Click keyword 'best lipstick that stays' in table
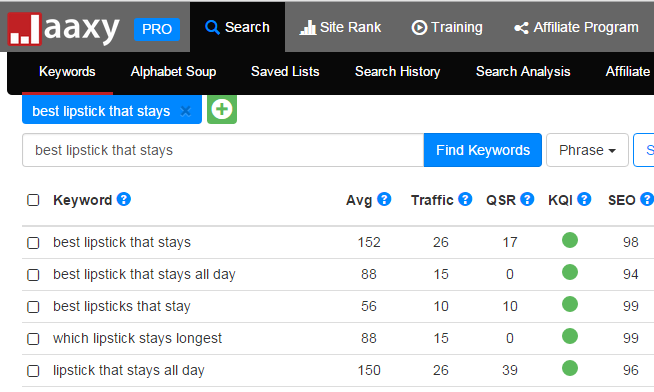 coord(122,242)
